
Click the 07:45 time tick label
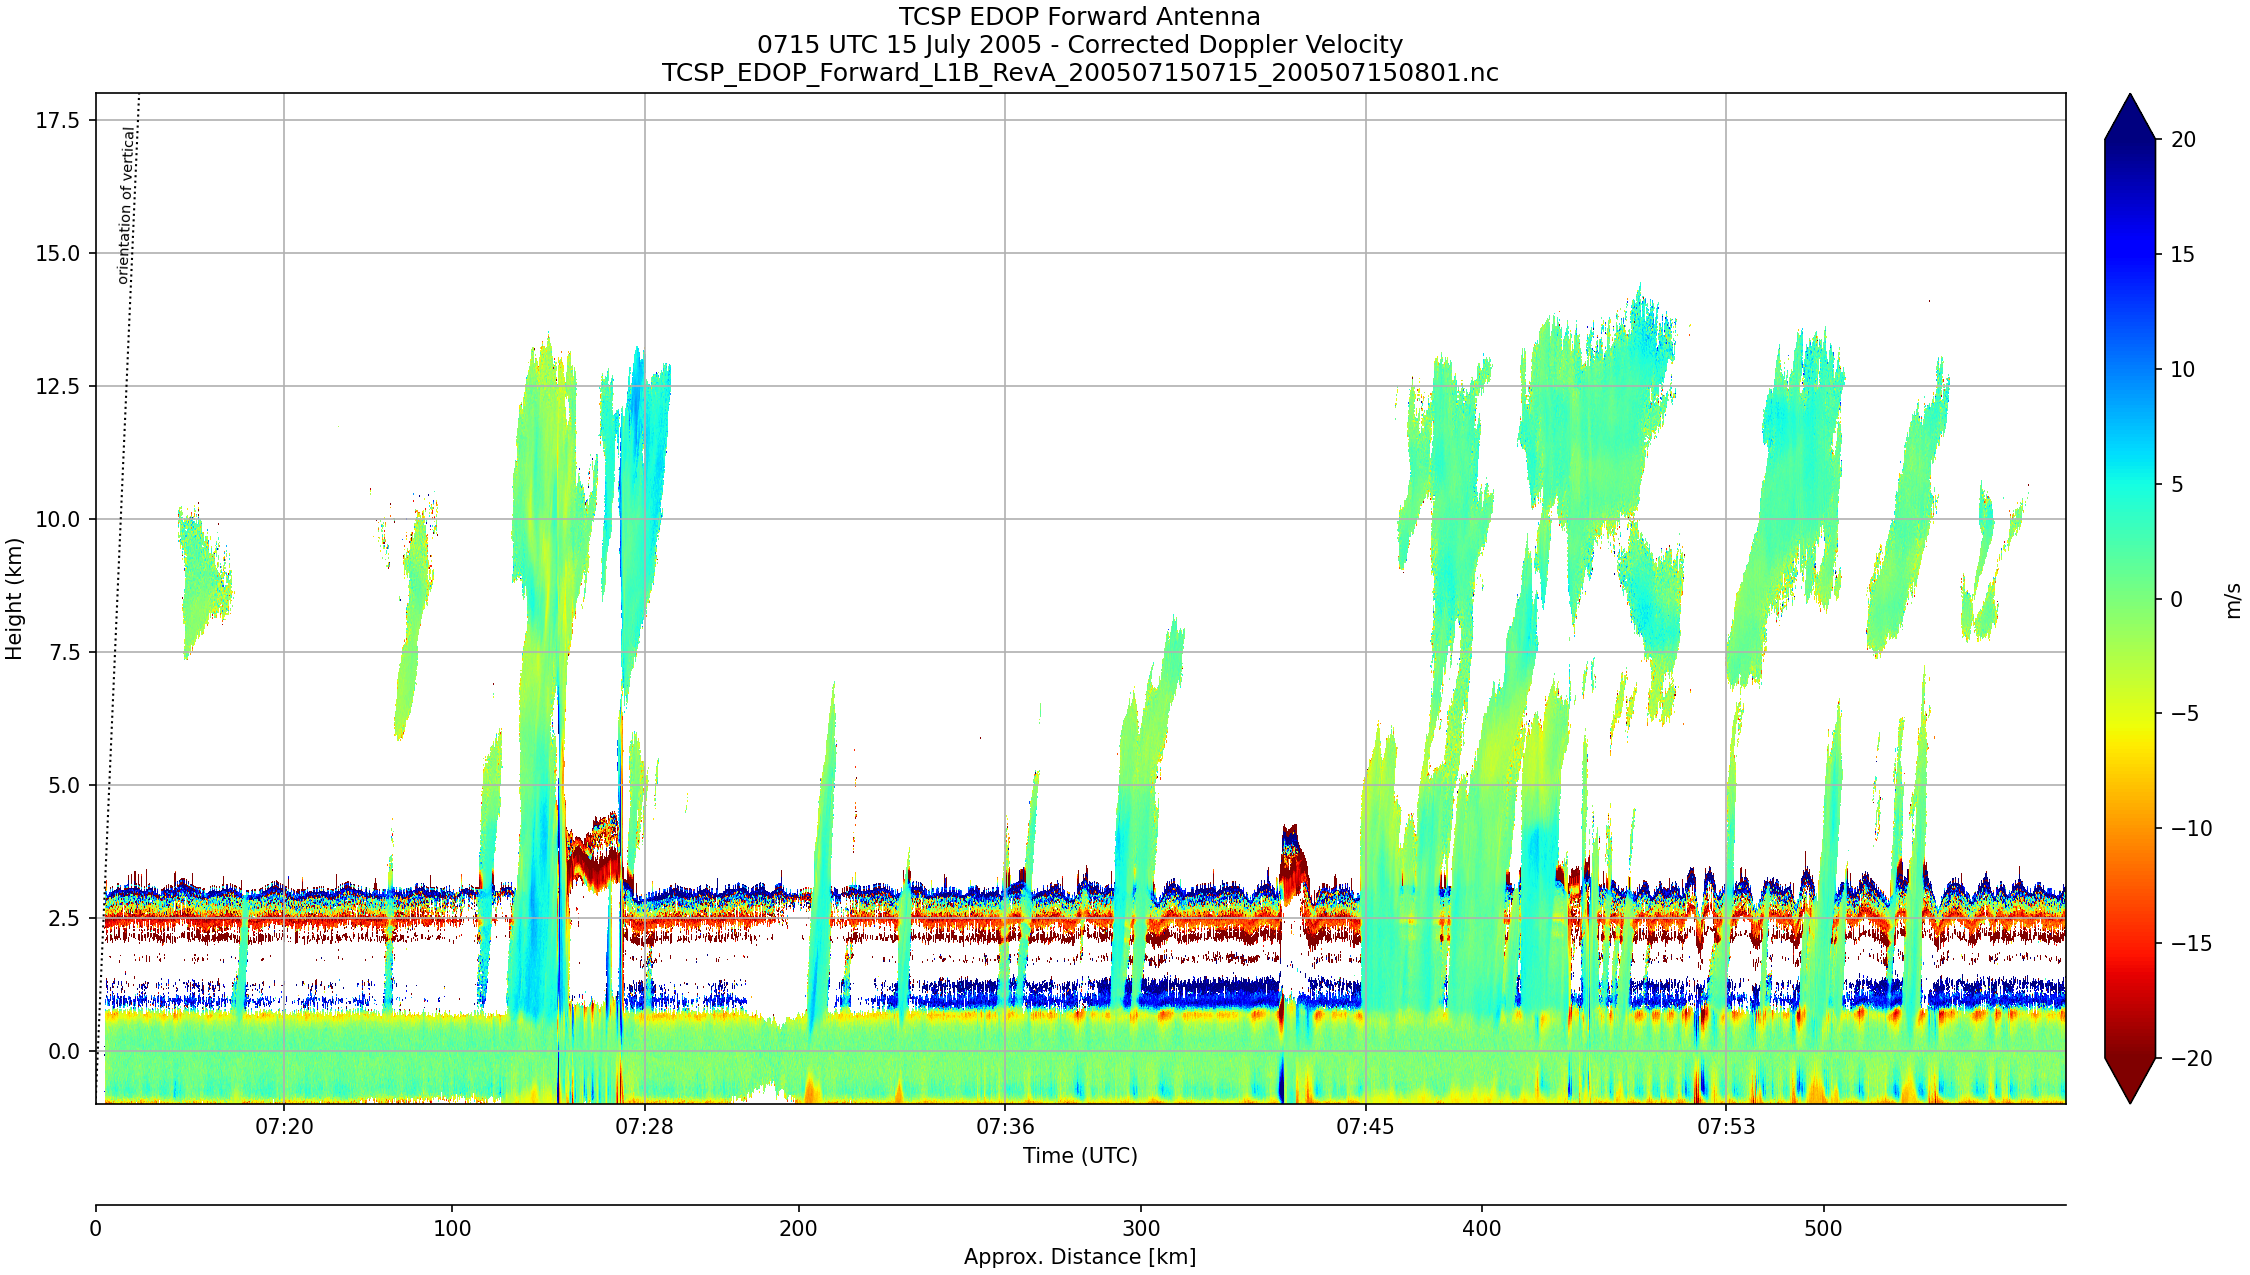pos(1365,1127)
